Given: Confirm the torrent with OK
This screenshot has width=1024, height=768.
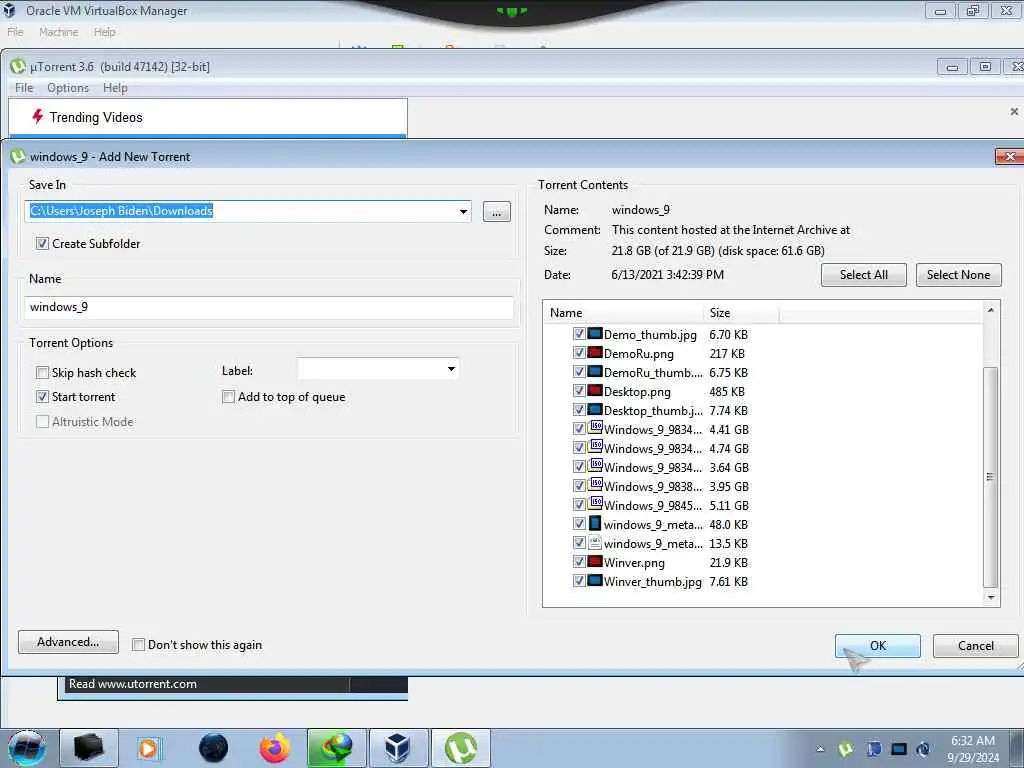Looking at the screenshot, I should click(x=878, y=646).
